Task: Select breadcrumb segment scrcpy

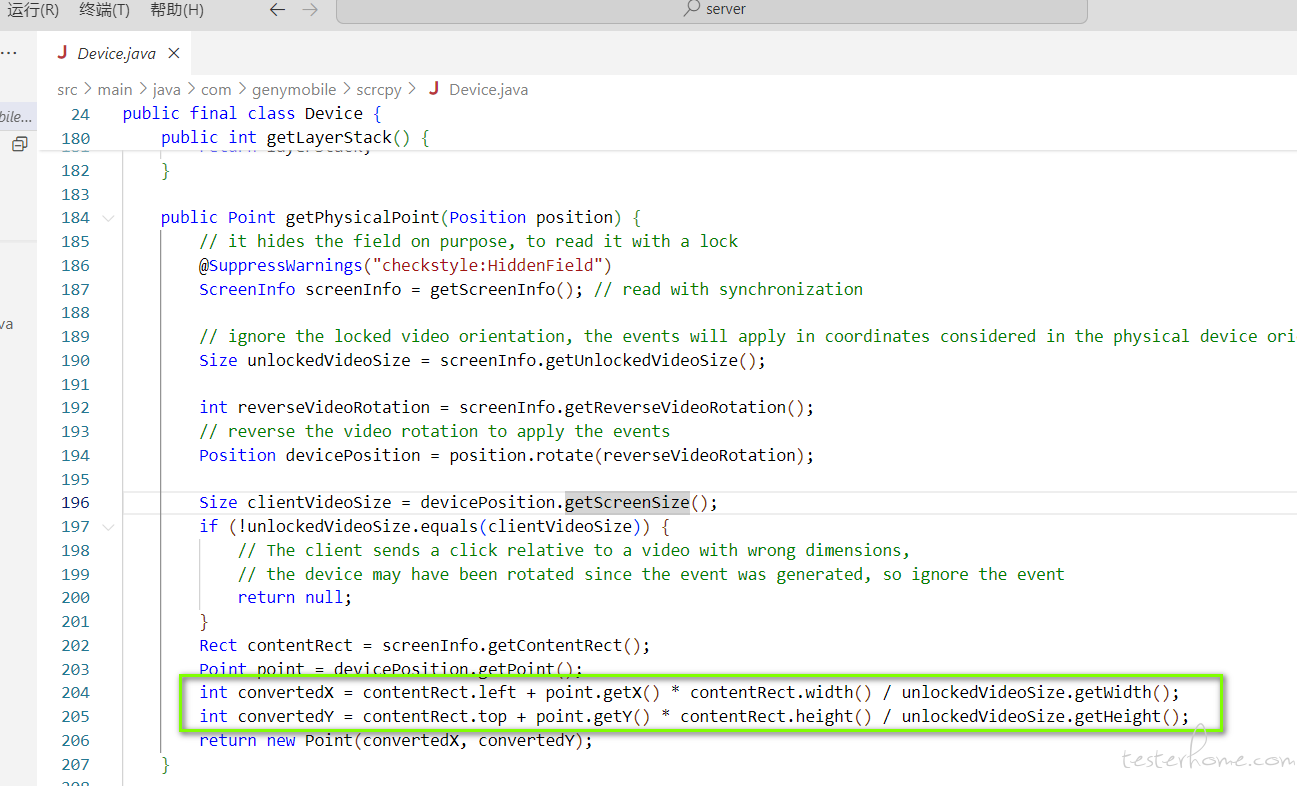Action: click(x=379, y=90)
